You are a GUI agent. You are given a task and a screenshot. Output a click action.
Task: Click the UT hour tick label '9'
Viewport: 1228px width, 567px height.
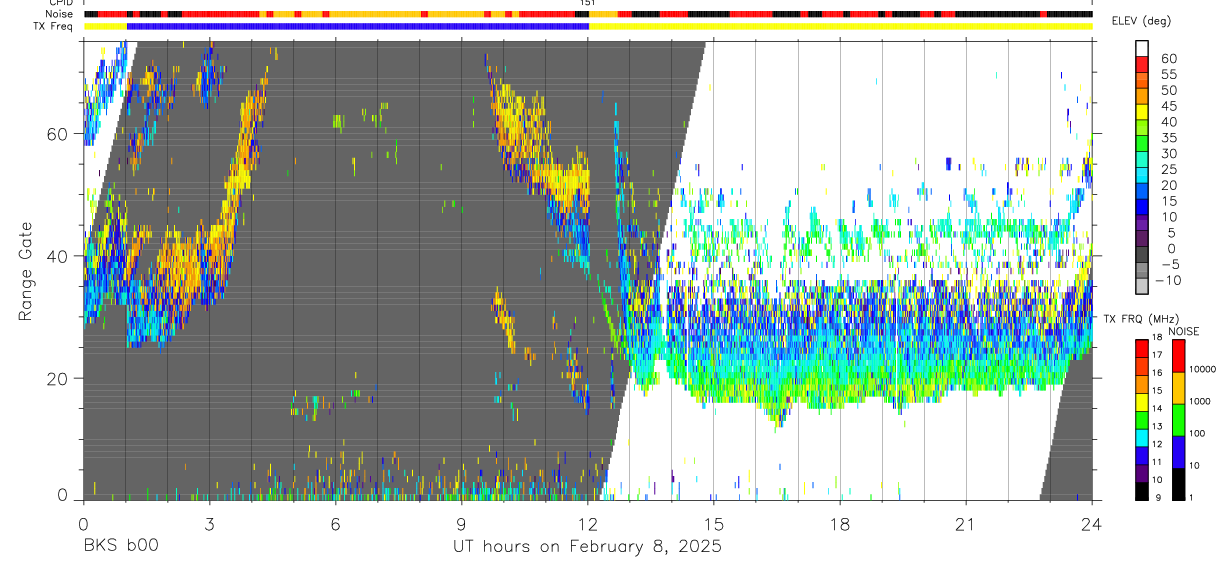tap(461, 524)
